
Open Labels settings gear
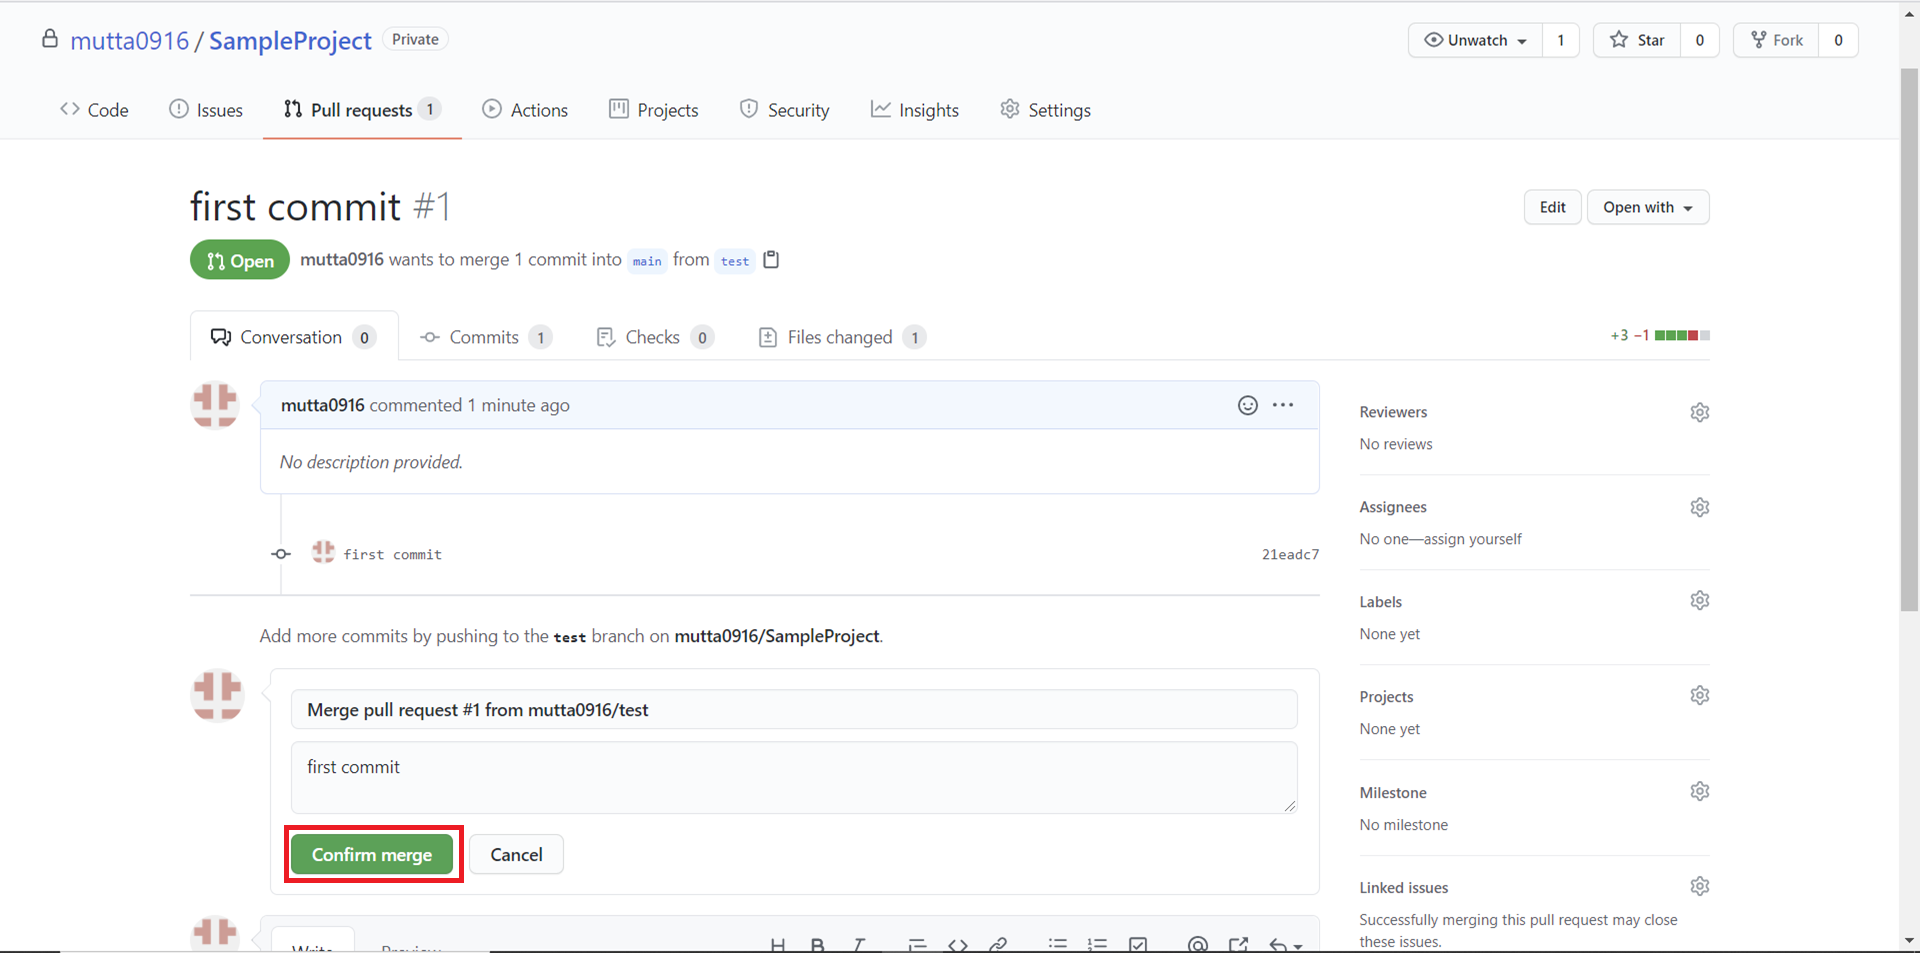point(1700,600)
